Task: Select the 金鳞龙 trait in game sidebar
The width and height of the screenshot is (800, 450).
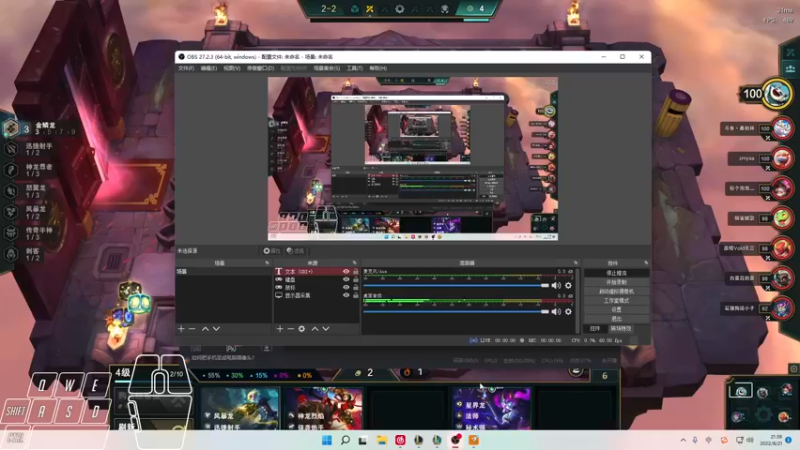Action: click(40, 128)
